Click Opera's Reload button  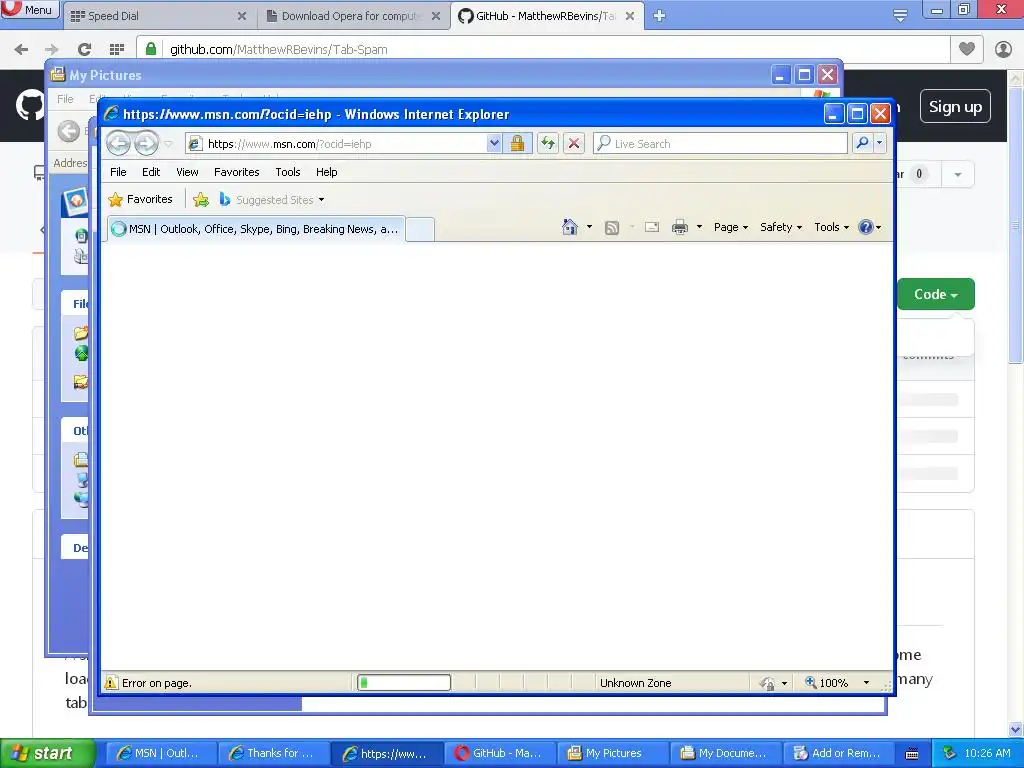tap(84, 49)
